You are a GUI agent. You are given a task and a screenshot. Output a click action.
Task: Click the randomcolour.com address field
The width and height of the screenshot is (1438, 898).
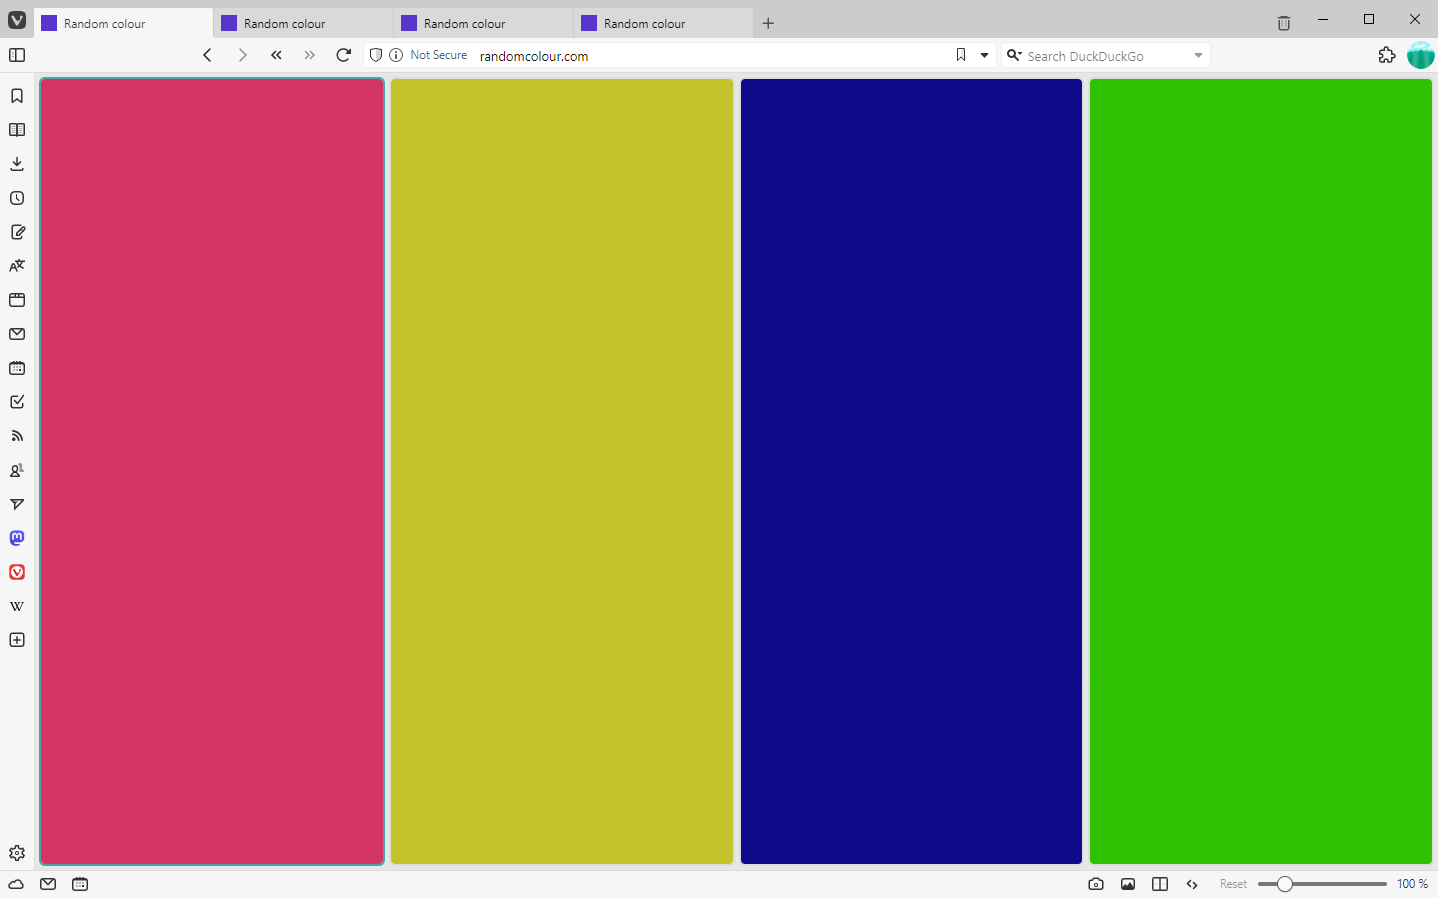click(x=710, y=56)
